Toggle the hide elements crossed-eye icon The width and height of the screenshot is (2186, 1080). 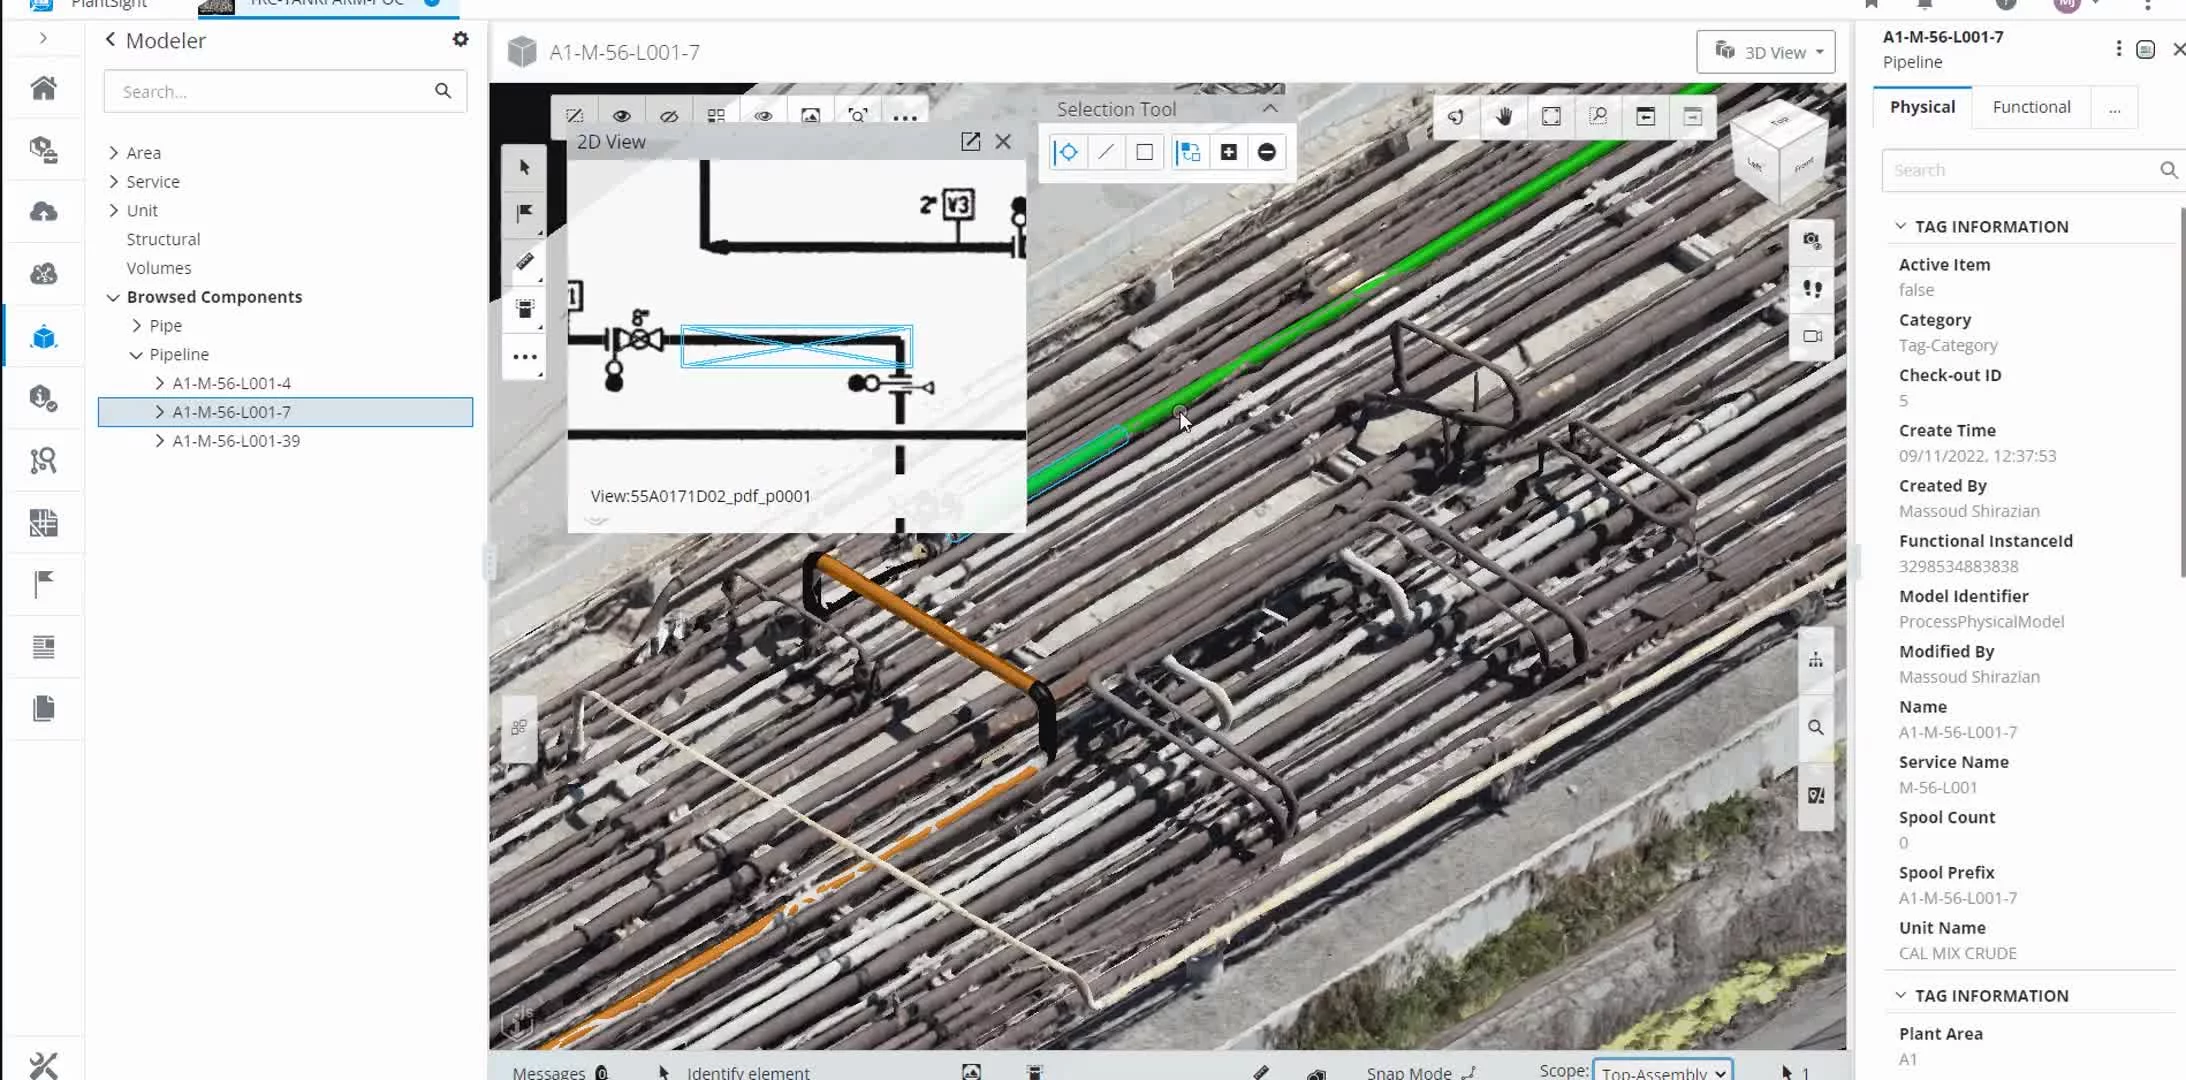click(x=669, y=116)
